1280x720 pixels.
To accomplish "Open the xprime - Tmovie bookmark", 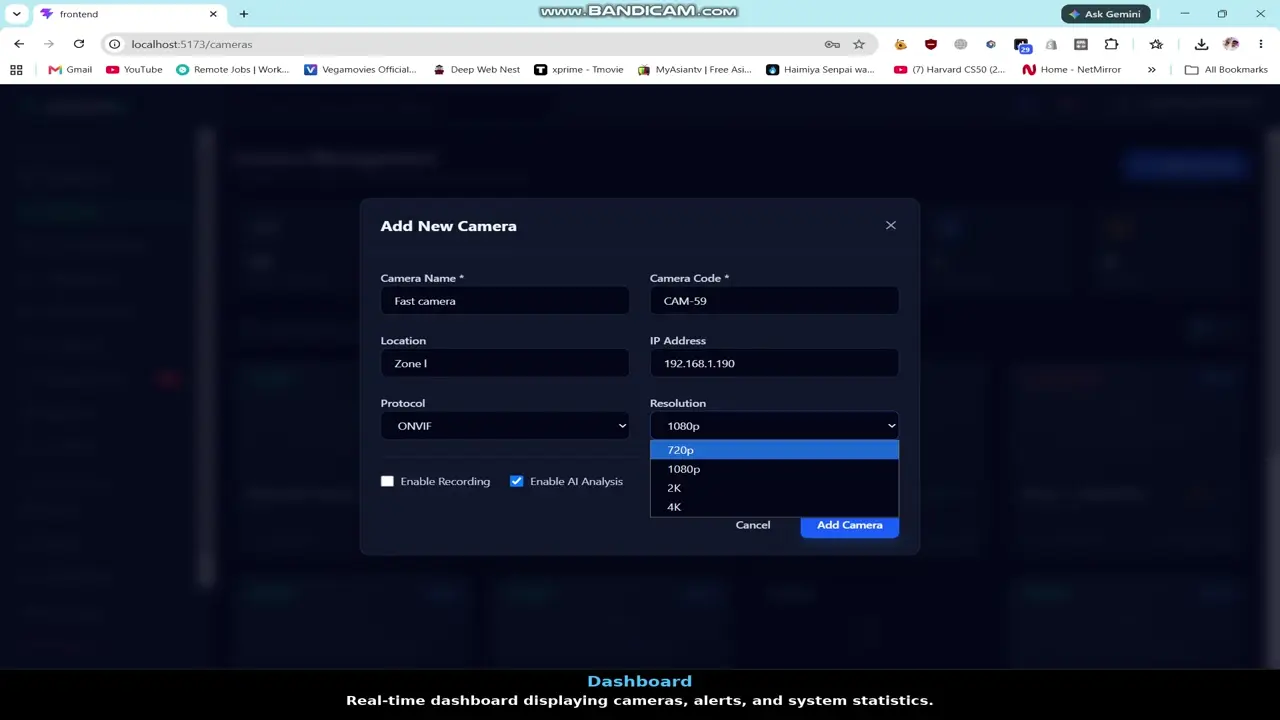I will click(579, 70).
